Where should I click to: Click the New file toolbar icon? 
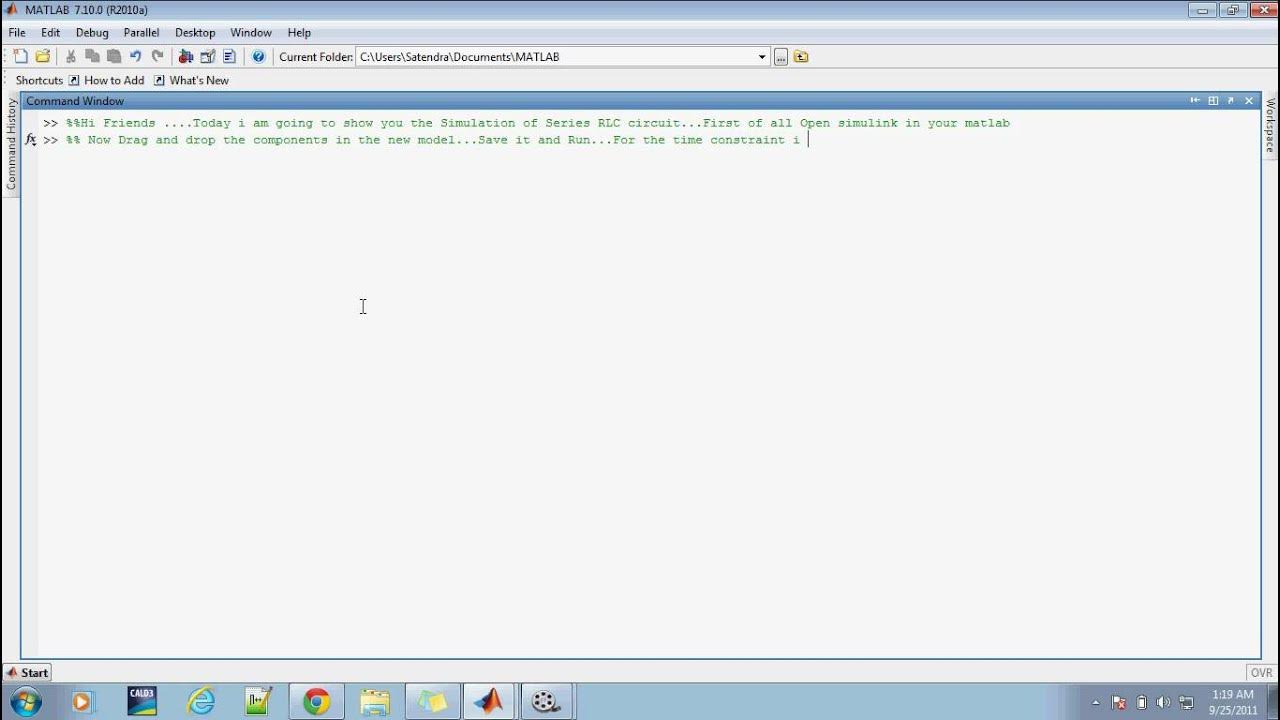20,57
